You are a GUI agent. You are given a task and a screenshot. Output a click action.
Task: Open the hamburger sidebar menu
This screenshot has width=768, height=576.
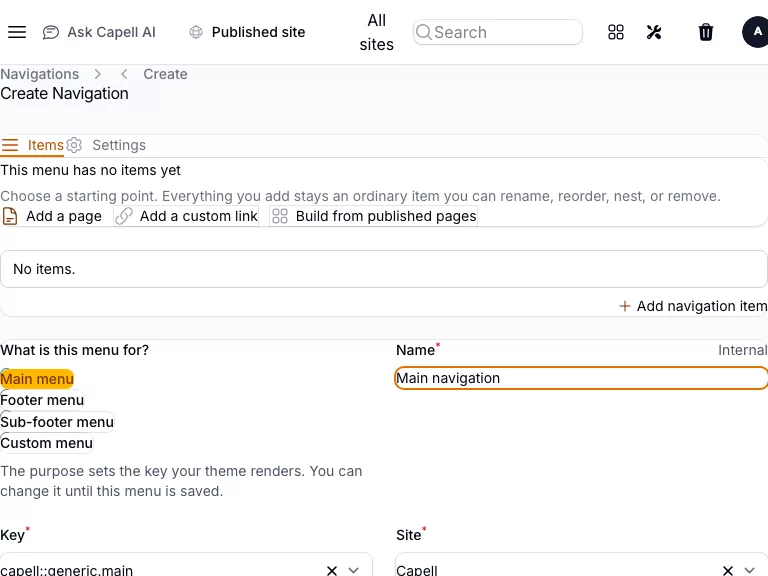click(x=17, y=32)
